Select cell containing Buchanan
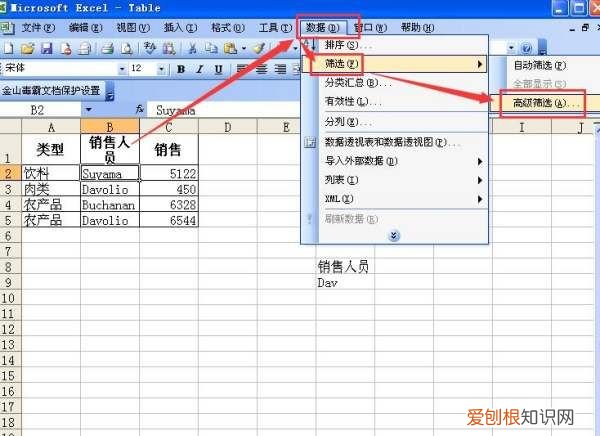The image size is (600, 436). [x=110, y=205]
